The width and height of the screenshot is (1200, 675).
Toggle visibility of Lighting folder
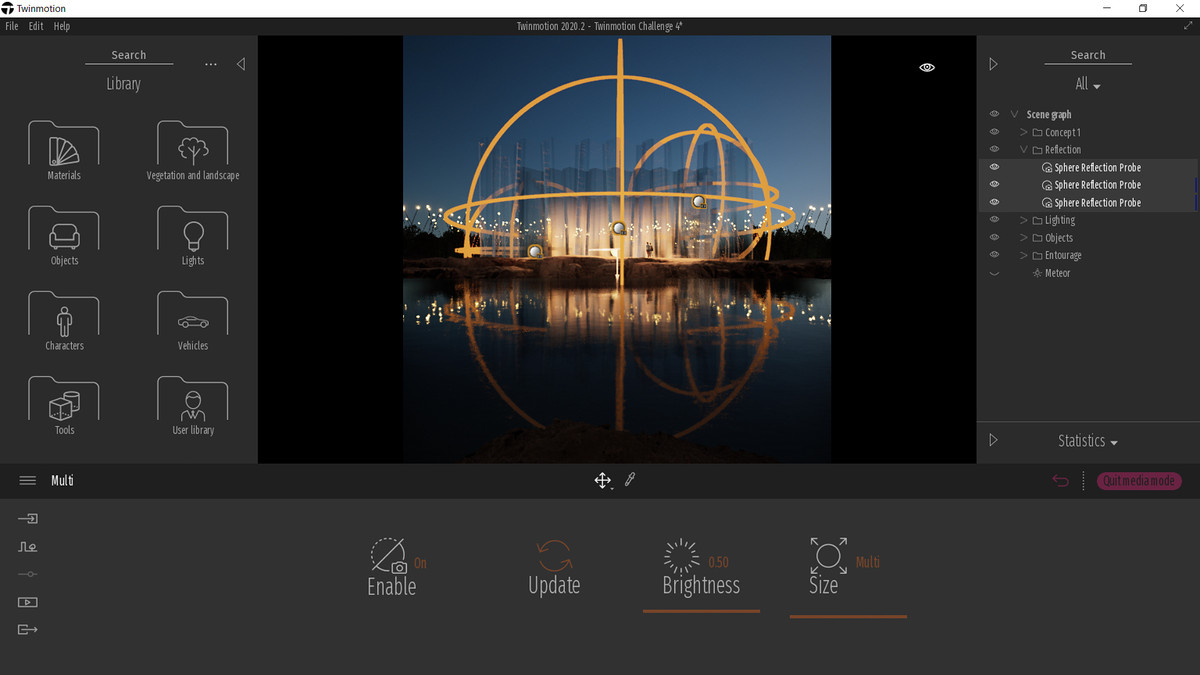994,220
